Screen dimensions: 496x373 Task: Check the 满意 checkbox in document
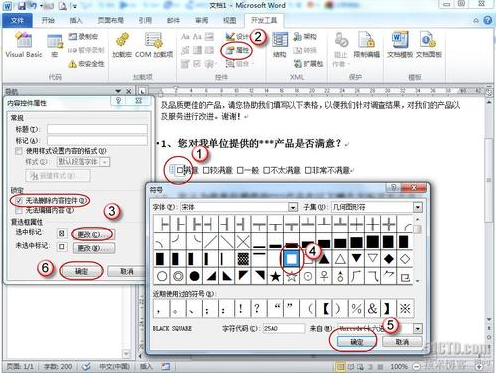pos(179,170)
